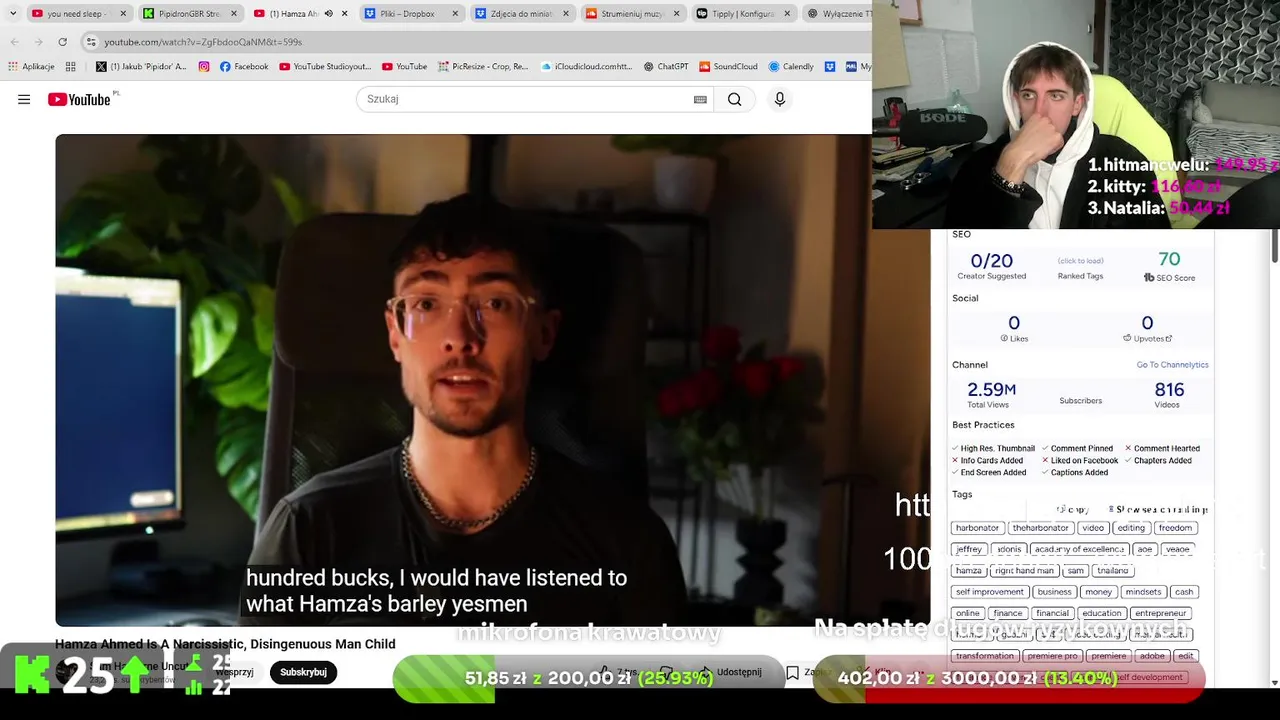1280x720 pixels.
Task: Click the Subskrybuj subscribe button
Action: click(x=303, y=672)
